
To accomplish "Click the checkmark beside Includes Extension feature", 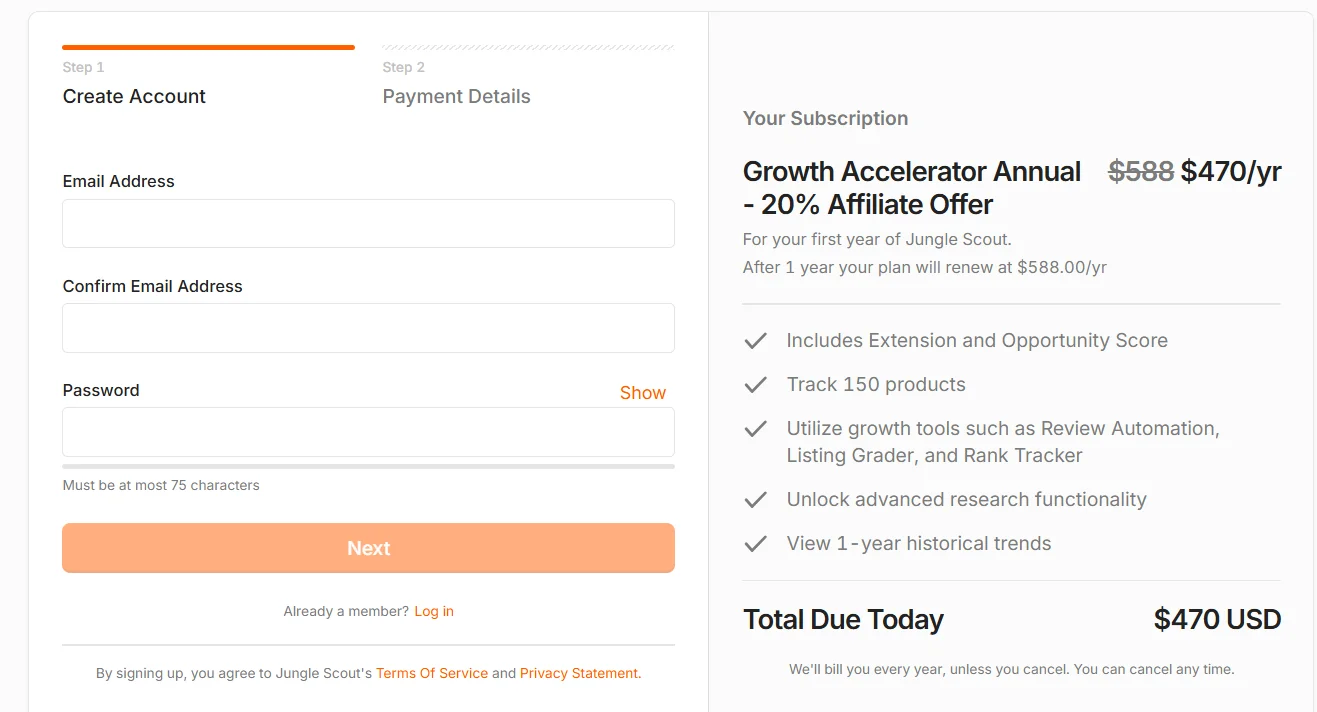I will 755,341.
